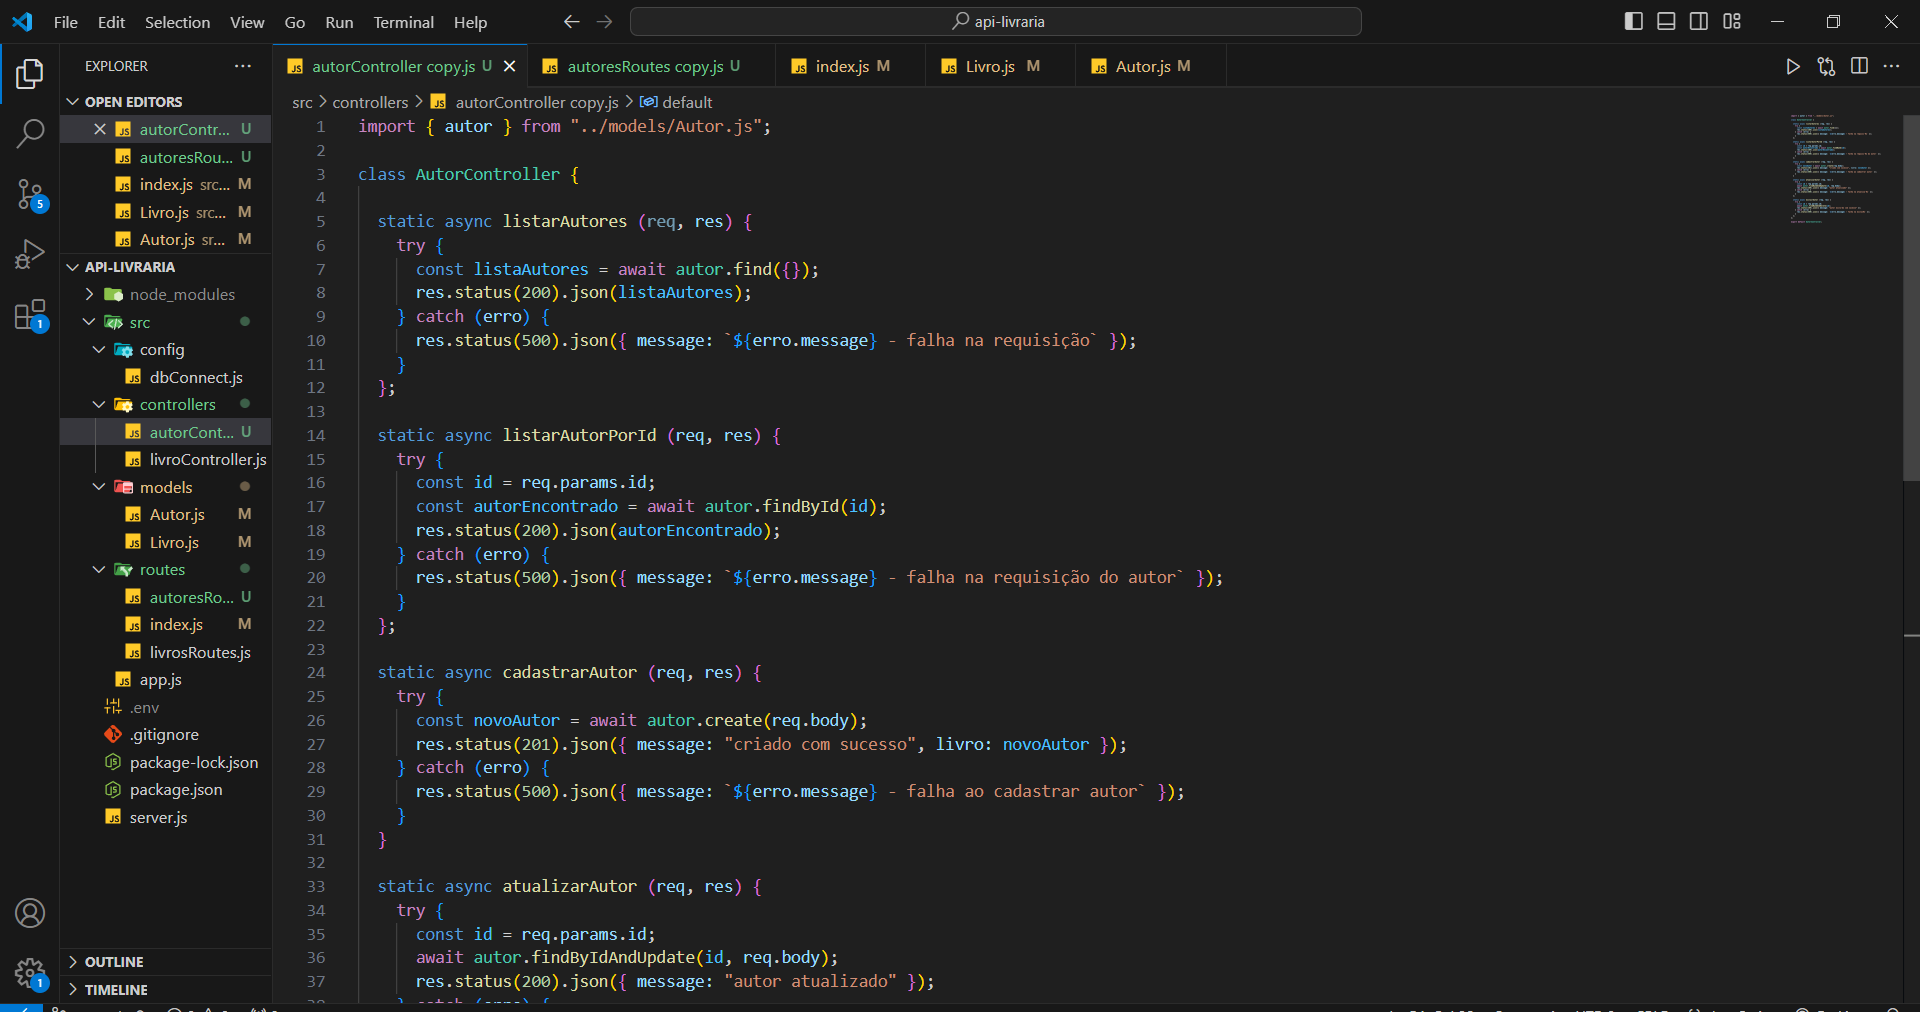Screen dimensions: 1920x1012
Task: Open the Extensions view in activity bar
Action: coord(30,315)
